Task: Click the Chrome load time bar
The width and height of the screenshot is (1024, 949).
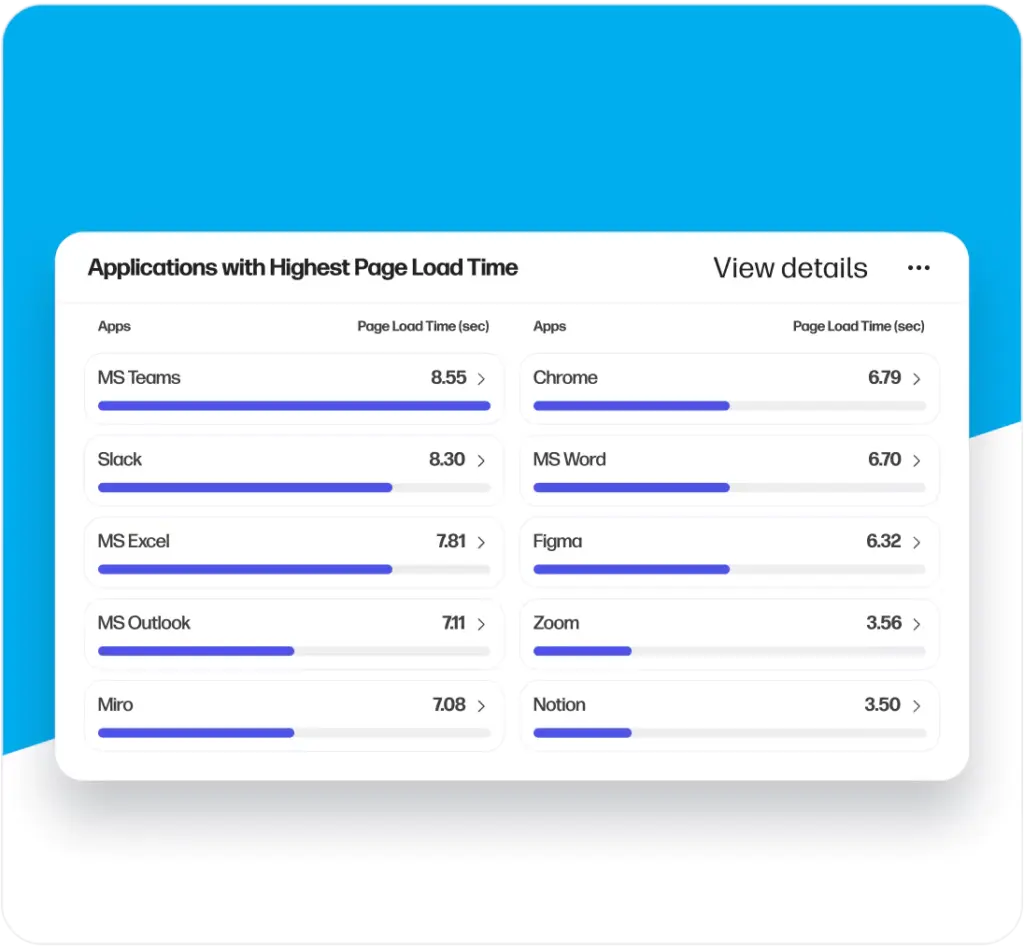Action: point(729,406)
